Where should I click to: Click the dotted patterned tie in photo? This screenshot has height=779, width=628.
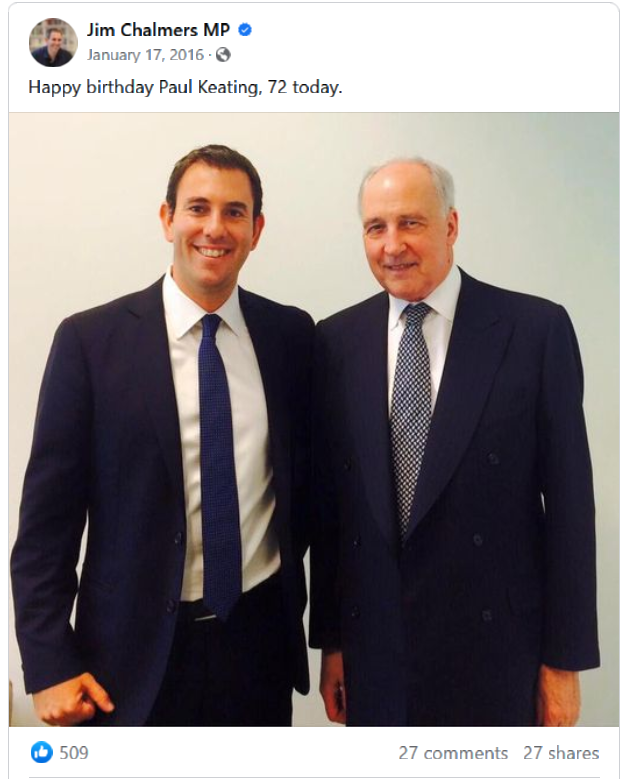[411, 417]
